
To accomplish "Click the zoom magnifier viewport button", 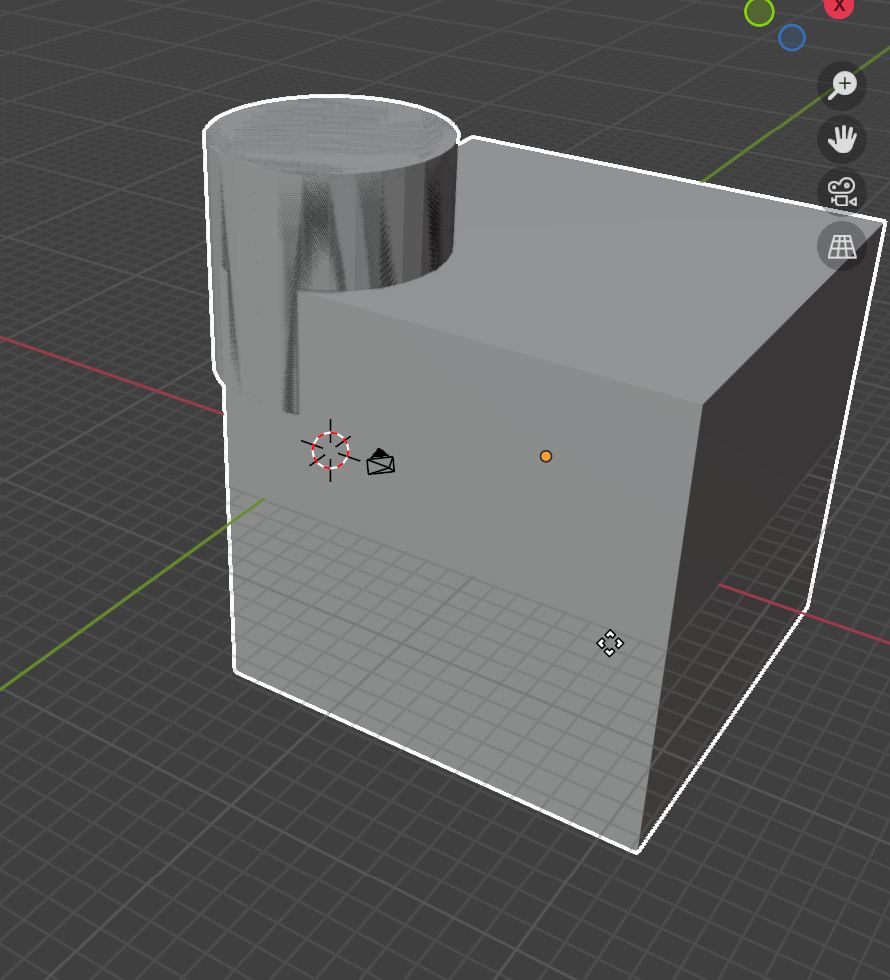I will [842, 86].
